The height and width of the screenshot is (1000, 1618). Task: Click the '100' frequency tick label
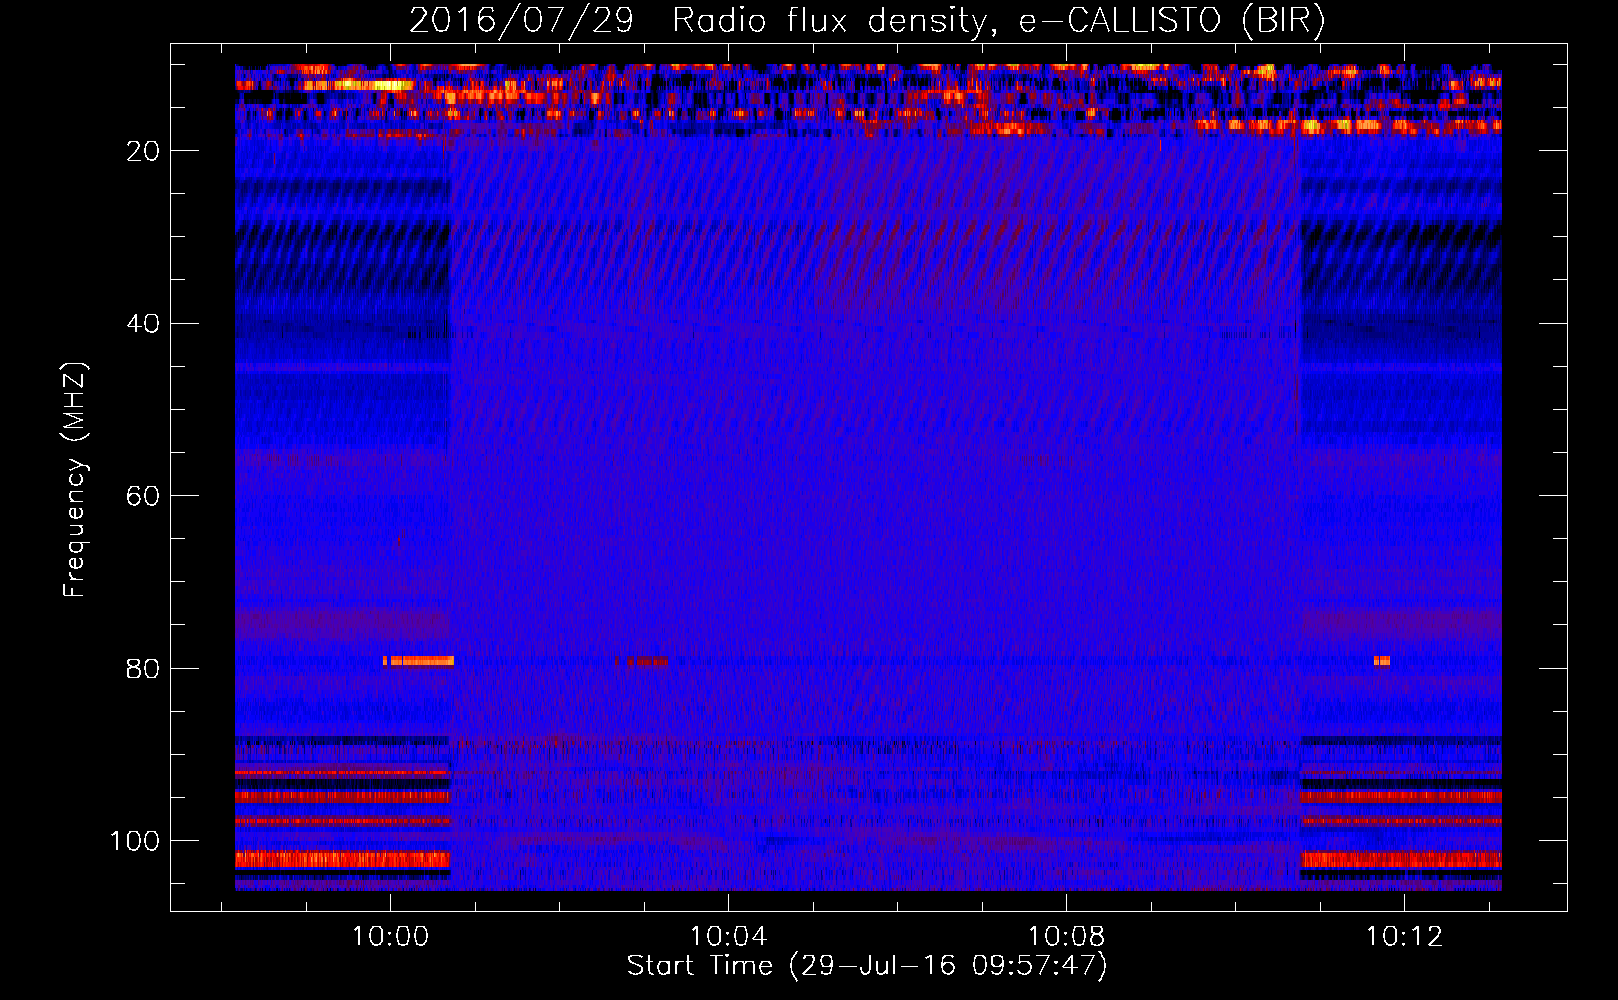135,841
